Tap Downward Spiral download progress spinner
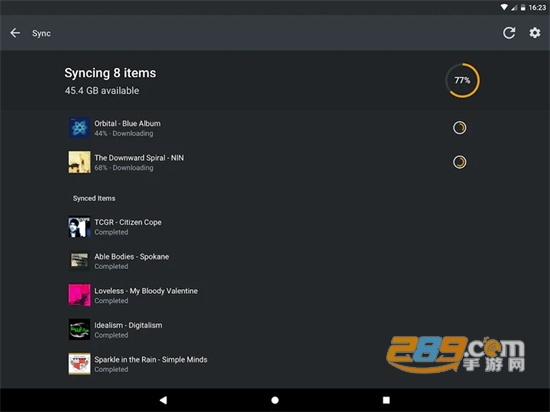 point(460,162)
